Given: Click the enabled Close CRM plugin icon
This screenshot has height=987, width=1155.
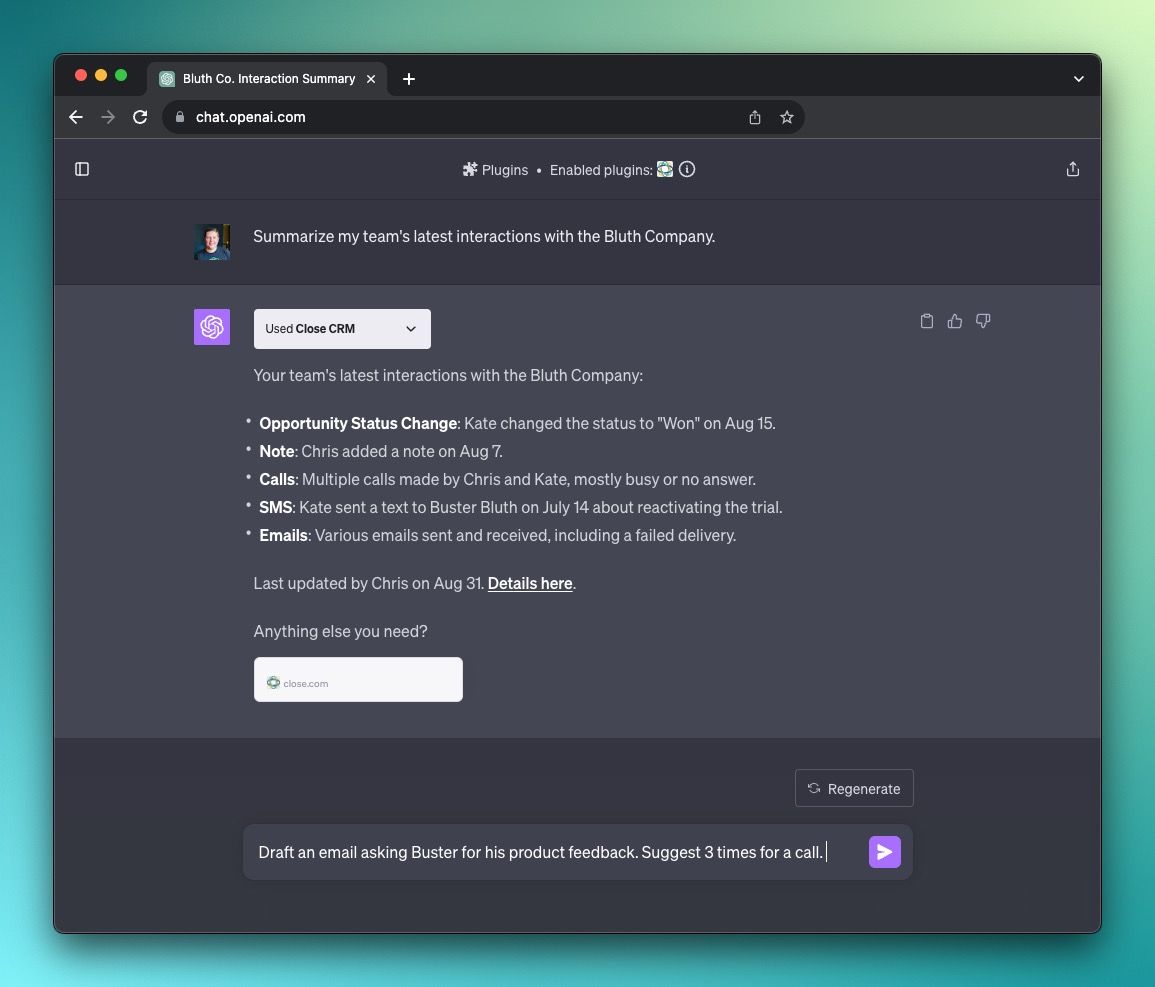Looking at the screenshot, I should tap(664, 169).
